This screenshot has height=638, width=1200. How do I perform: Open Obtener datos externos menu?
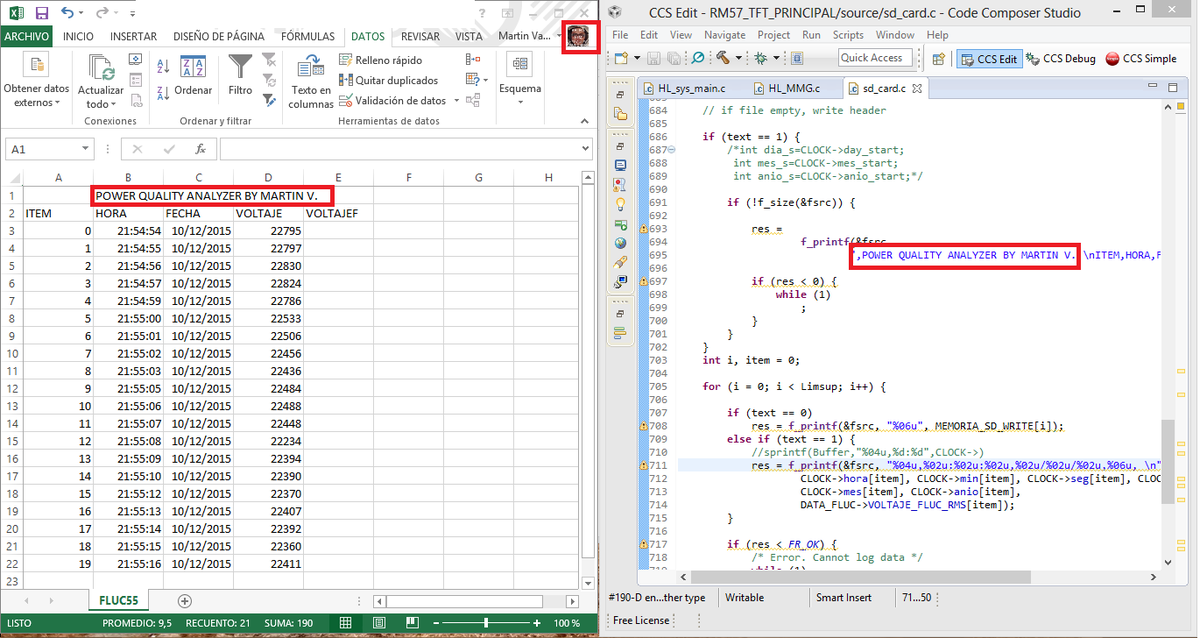(37, 82)
